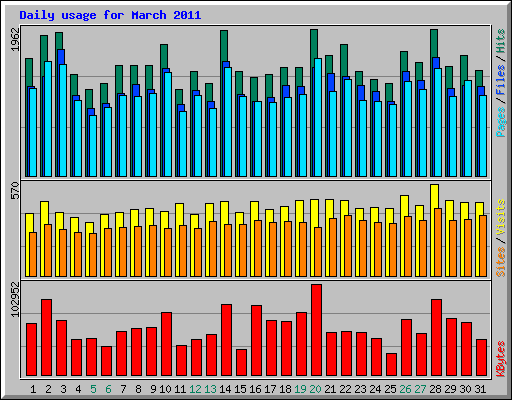Click the 'Sites' legend label
The height and width of the screenshot is (400, 512).
tap(501, 262)
